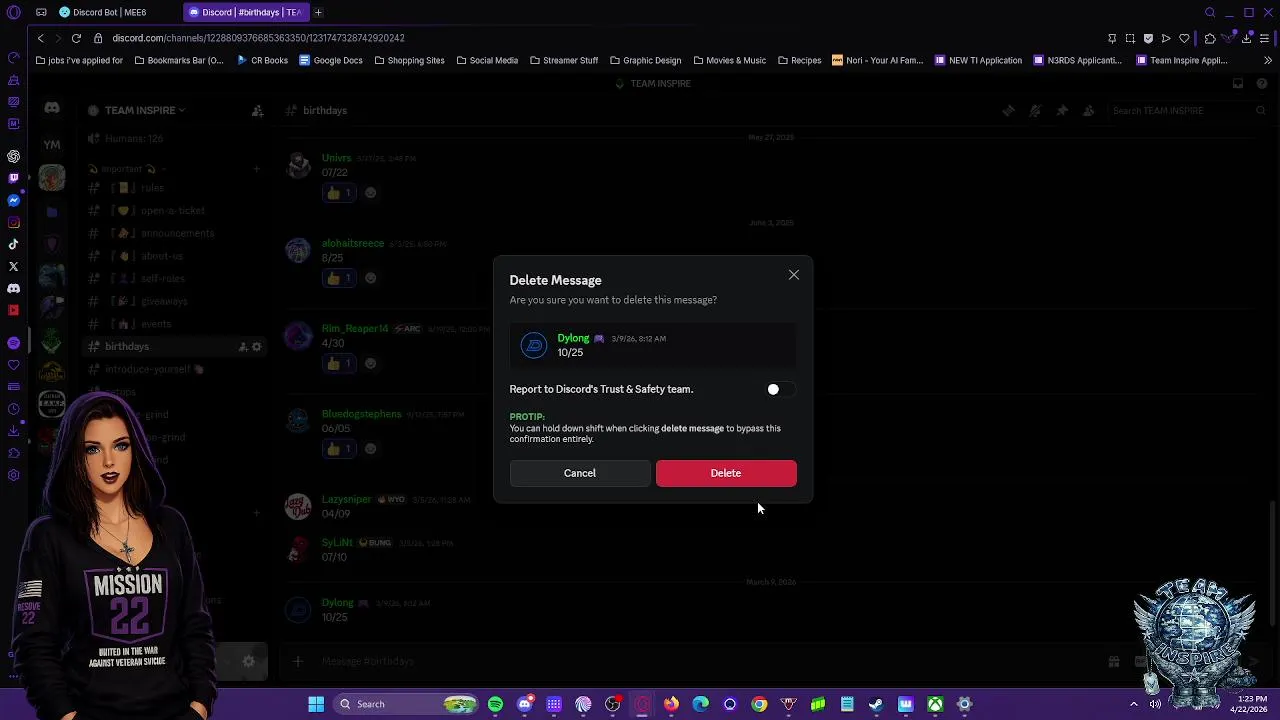Image resolution: width=1280 pixels, height=720 pixels.
Task: Open the Bookmarks Bar folder
Action: pyautogui.click(x=179, y=60)
